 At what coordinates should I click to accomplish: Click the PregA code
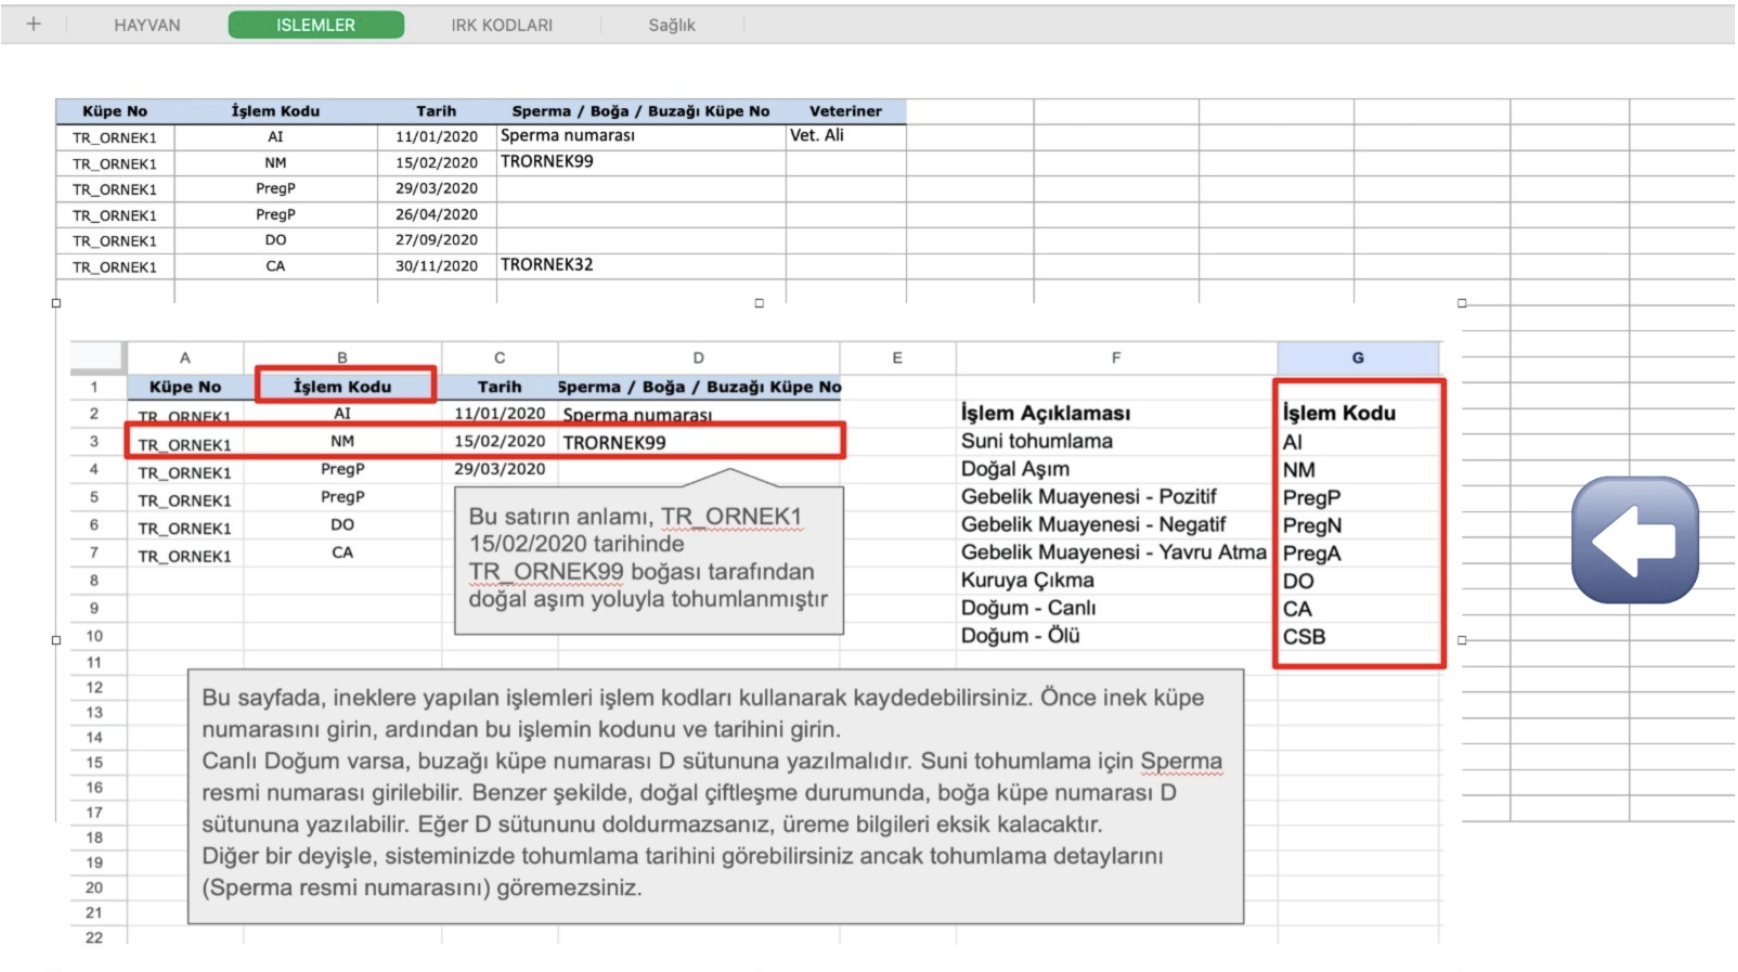coord(1312,553)
